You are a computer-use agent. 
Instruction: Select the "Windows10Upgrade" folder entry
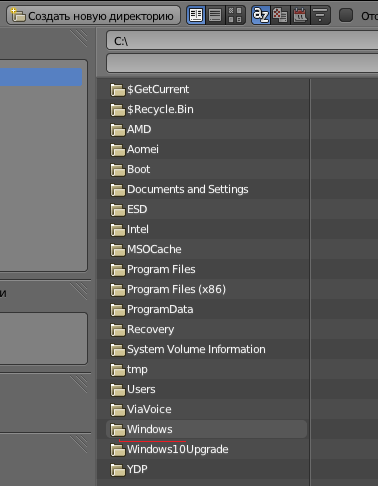[x=178, y=449]
